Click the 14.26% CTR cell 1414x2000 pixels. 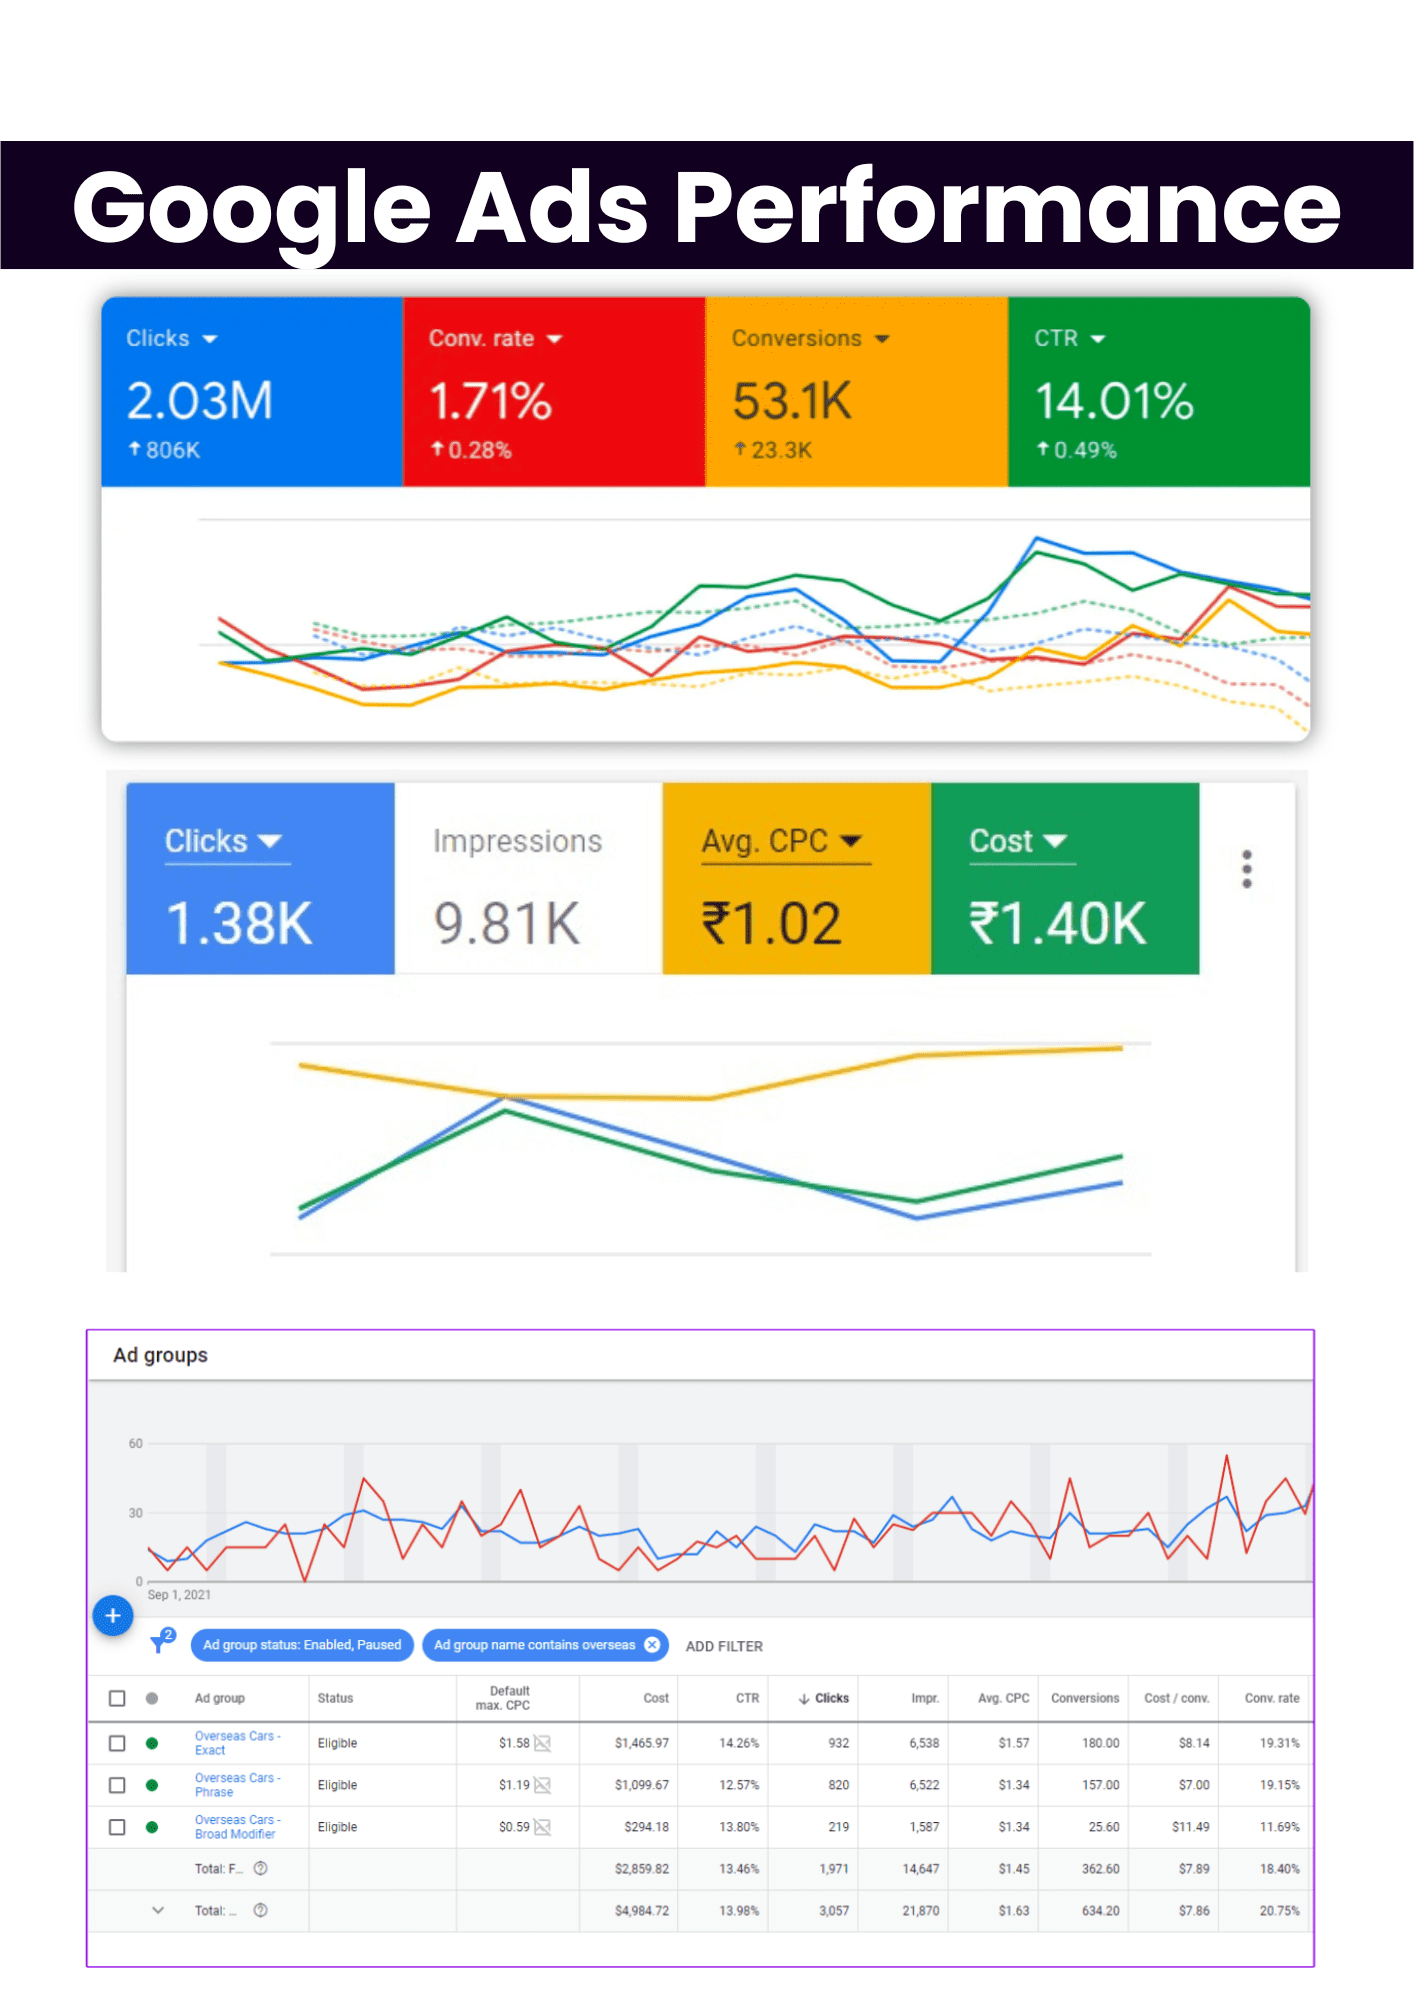coord(739,1743)
